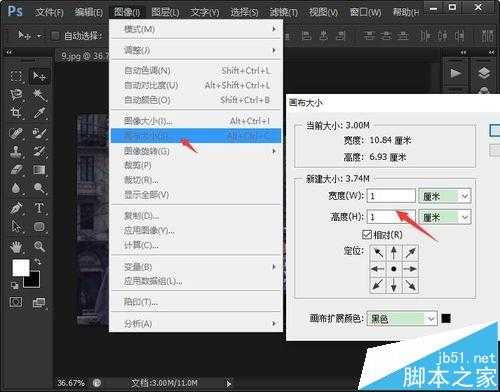
Task: Expand the 分析(A) submenu
Action: (x=196, y=323)
